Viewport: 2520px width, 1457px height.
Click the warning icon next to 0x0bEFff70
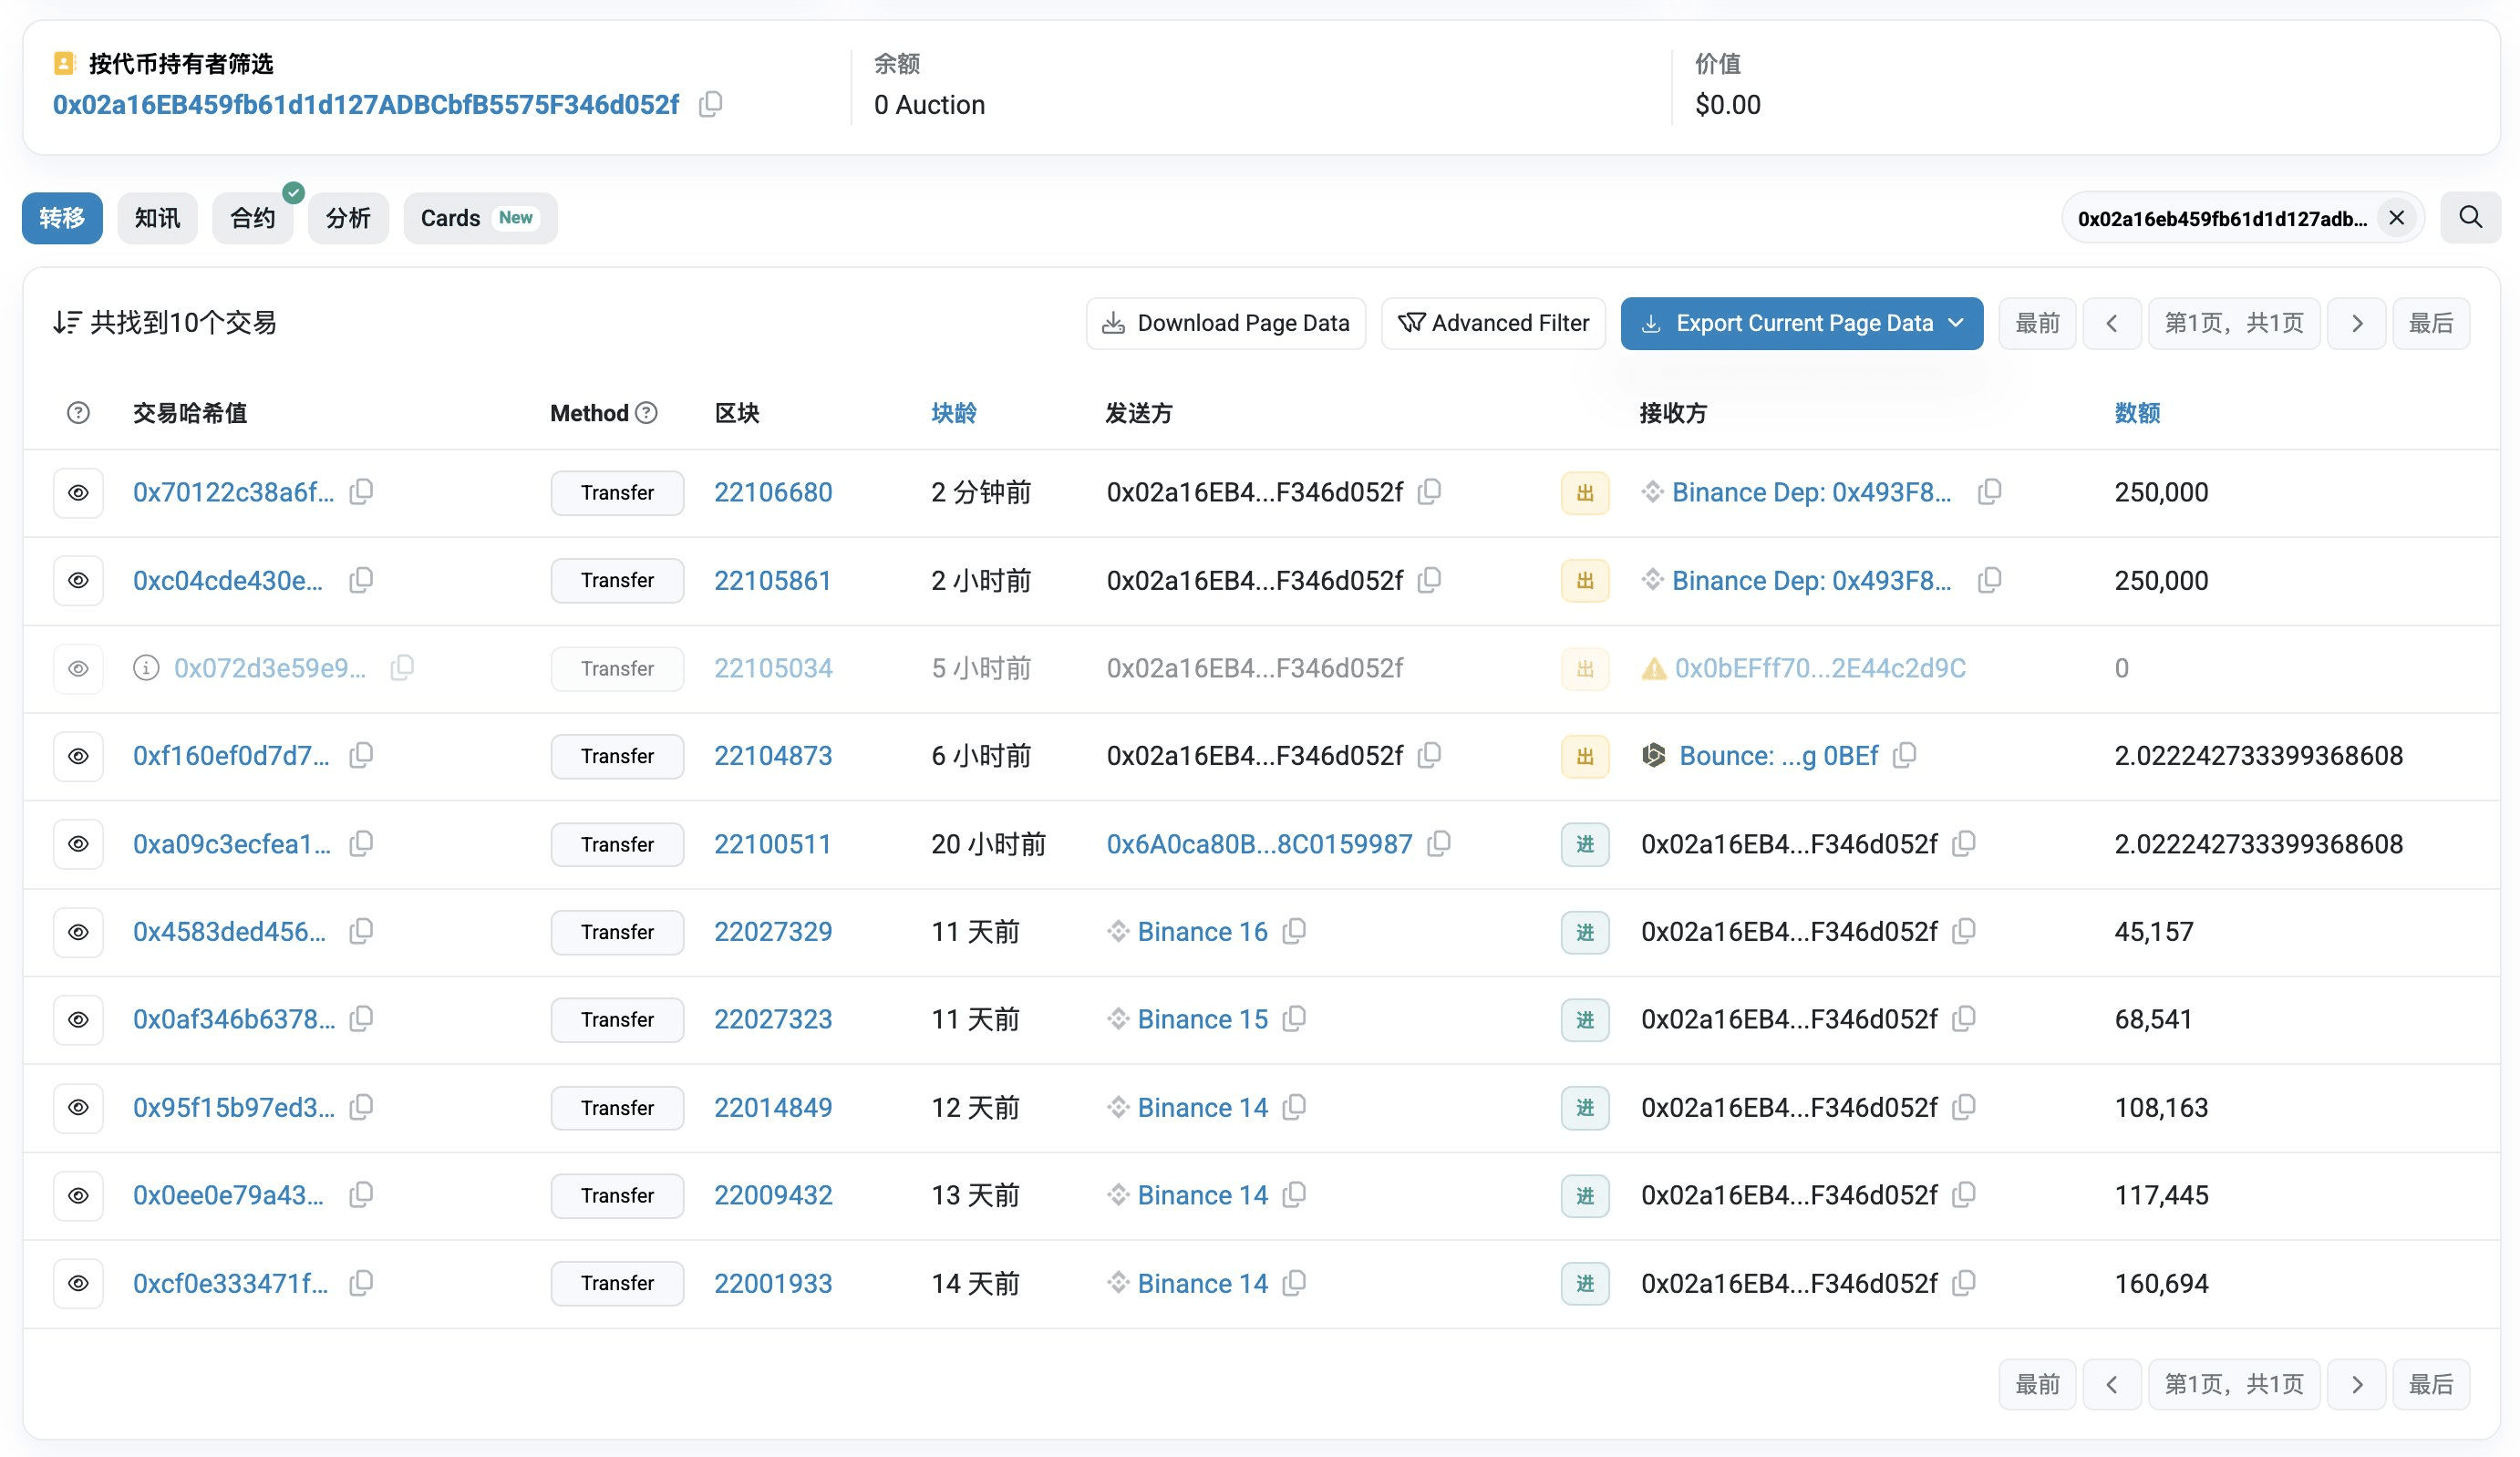1654,668
